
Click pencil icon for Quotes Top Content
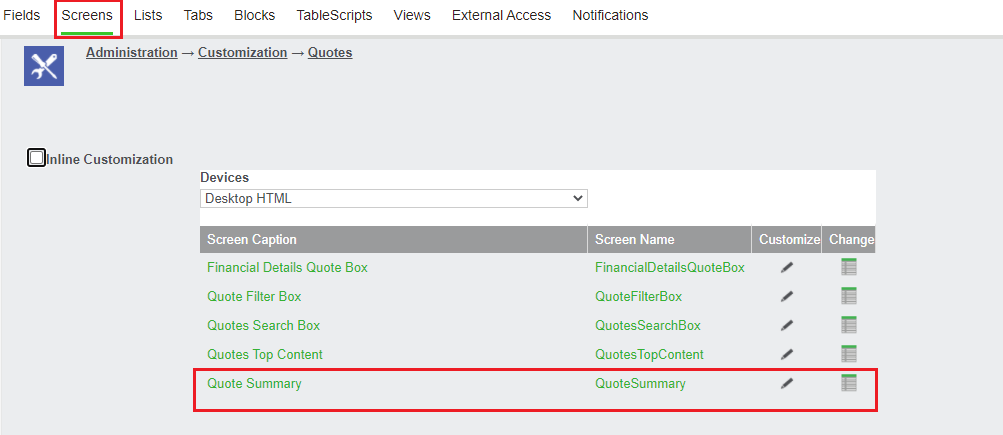[x=787, y=354]
